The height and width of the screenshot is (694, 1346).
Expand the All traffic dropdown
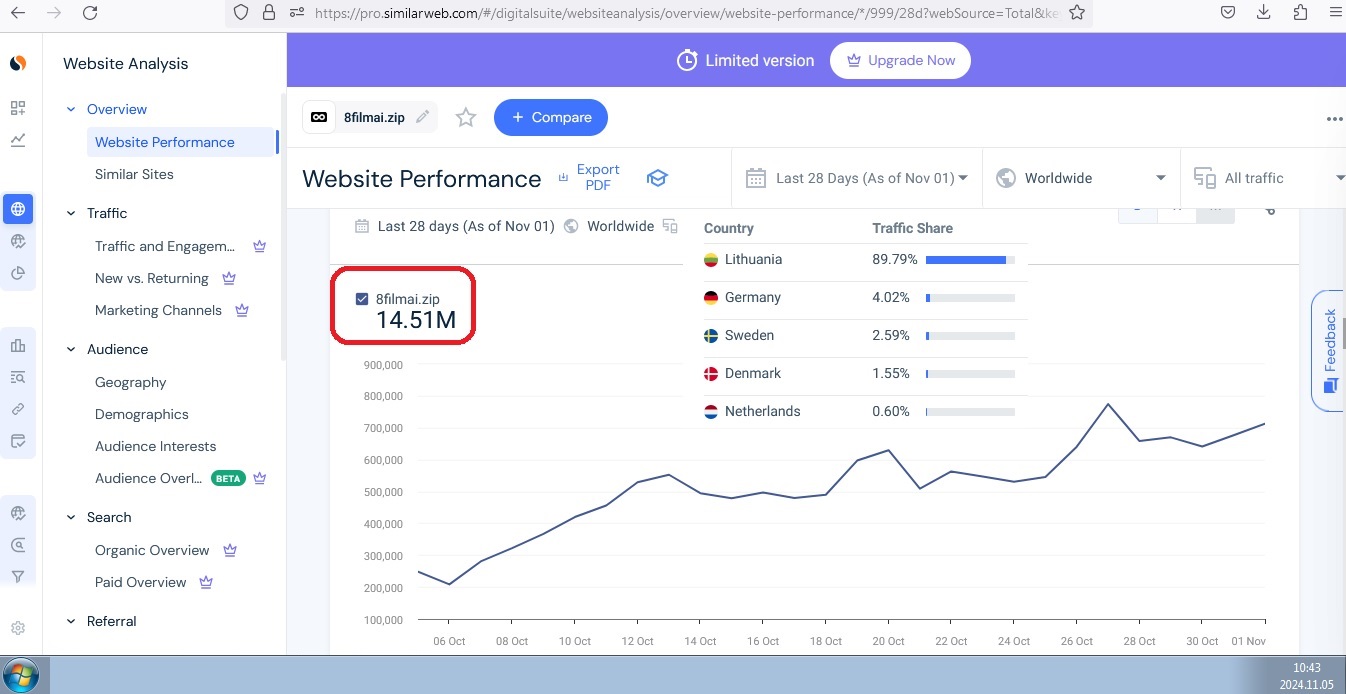click(1266, 178)
